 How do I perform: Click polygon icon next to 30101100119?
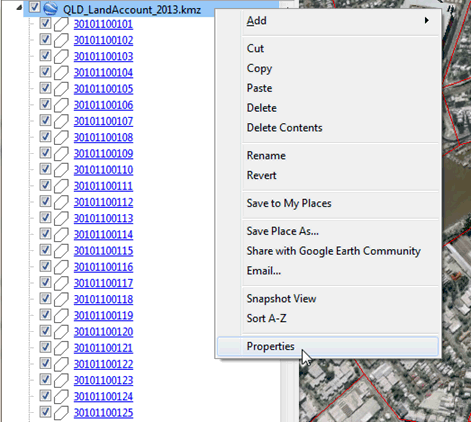coord(61,316)
